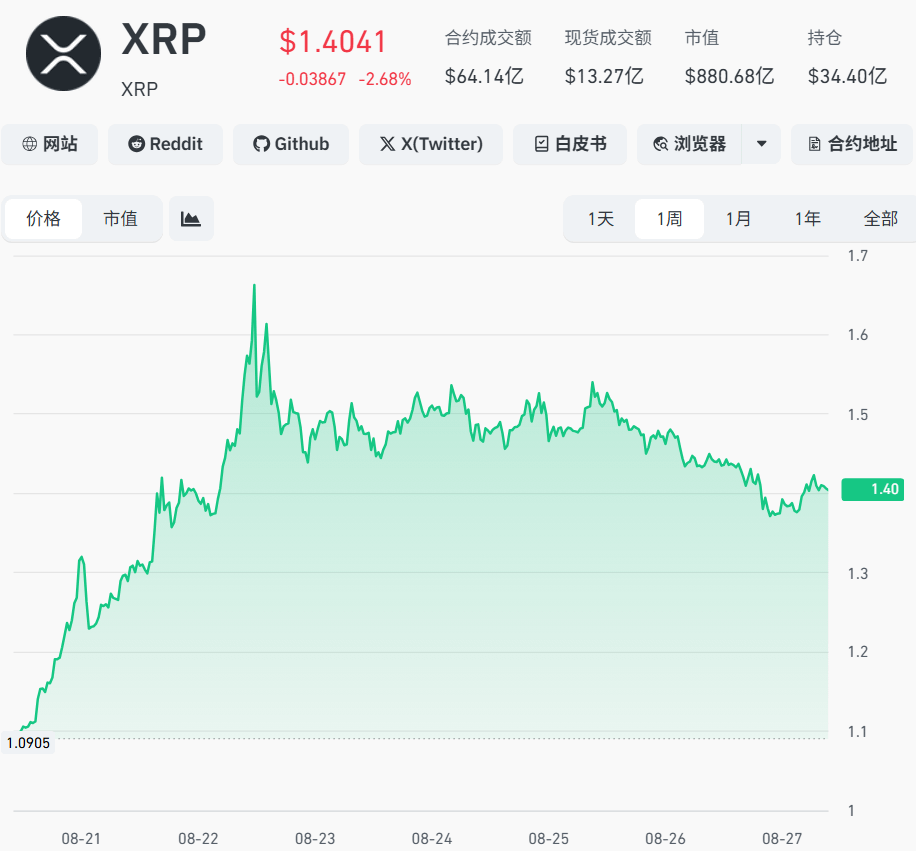Click the large XRP title text
This screenshot has height=851, width=916.
point(164,40)
